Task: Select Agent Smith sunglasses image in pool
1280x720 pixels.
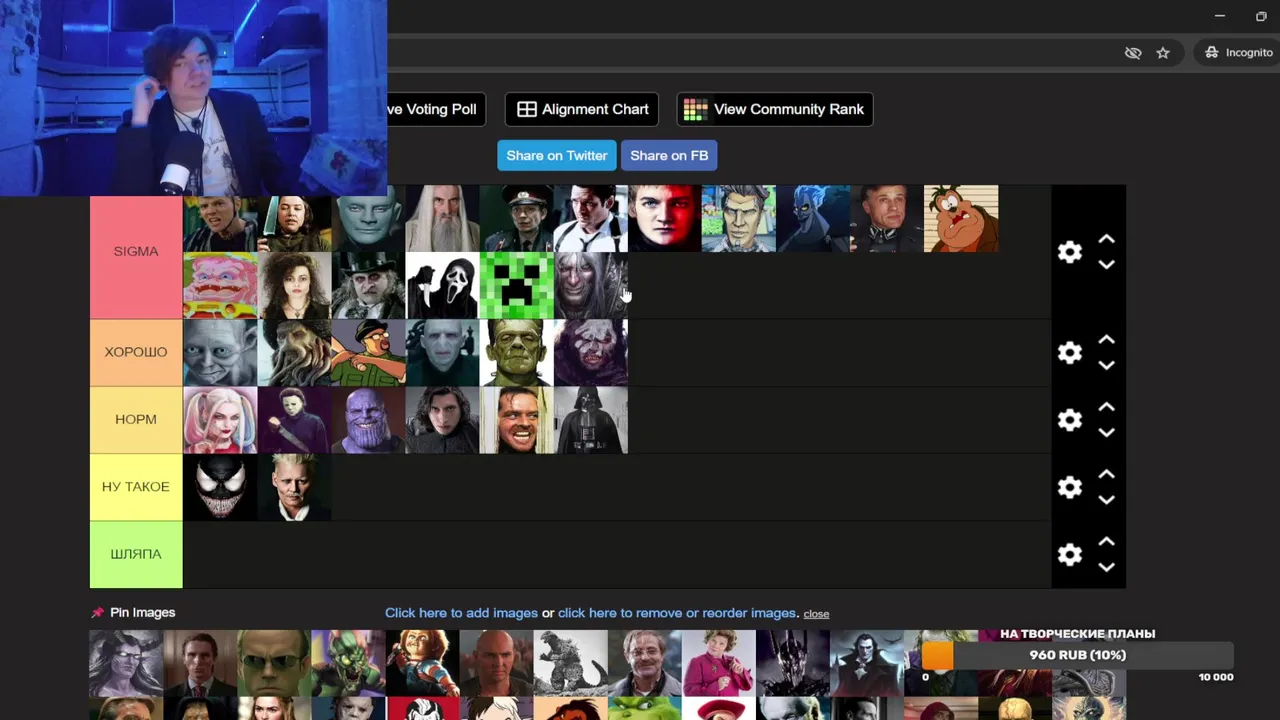Action: coord(275,663)
